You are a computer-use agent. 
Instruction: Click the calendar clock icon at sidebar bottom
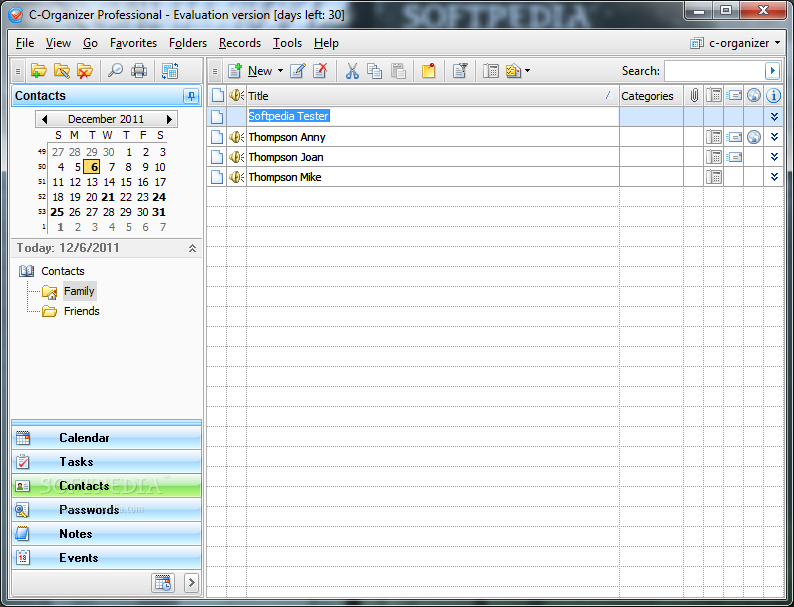click(163, 583)
